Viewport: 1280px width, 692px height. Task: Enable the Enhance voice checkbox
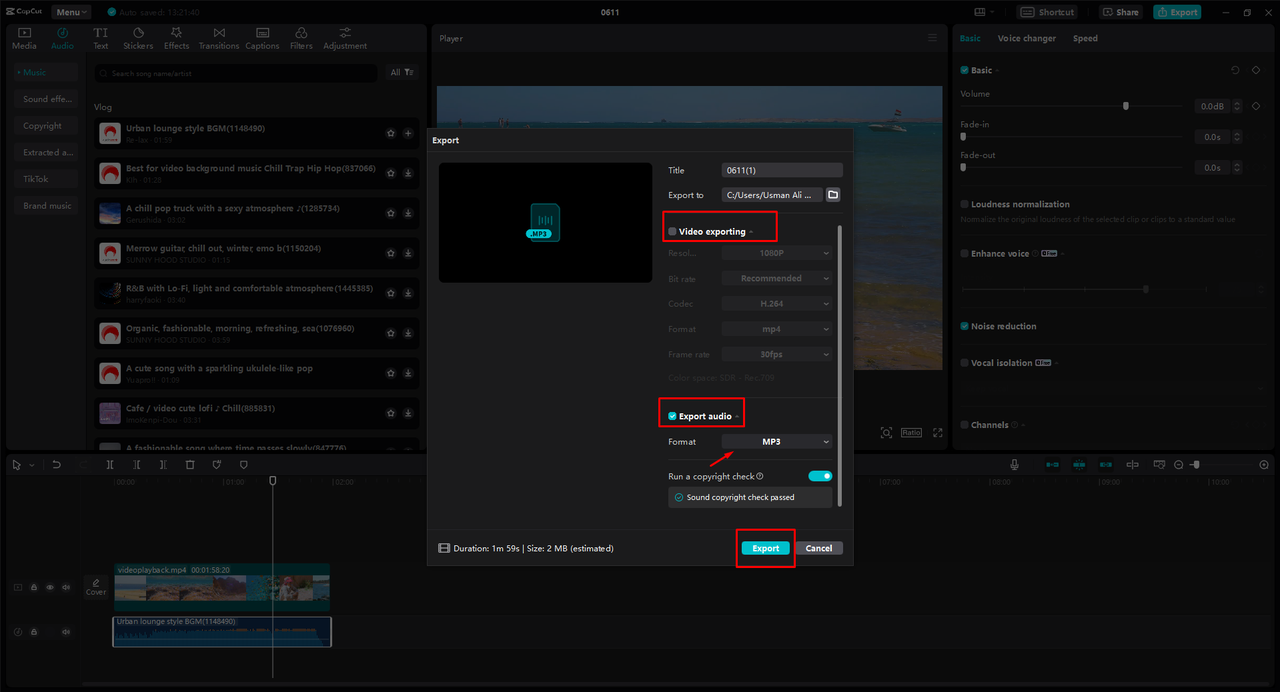pyautogui.click(x=964, y=254)
